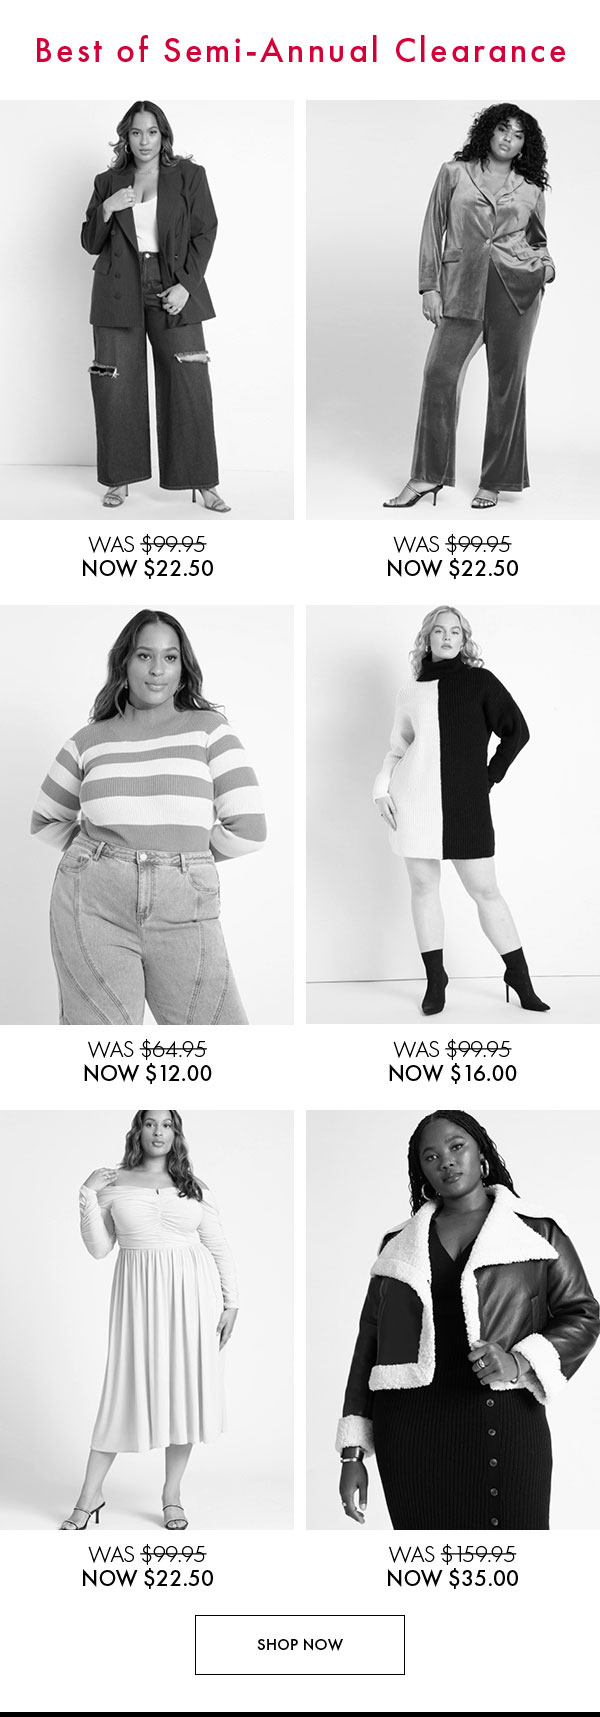
Task: Click WAS $99.95 under the midi dress
Action: pos(147,1555)
